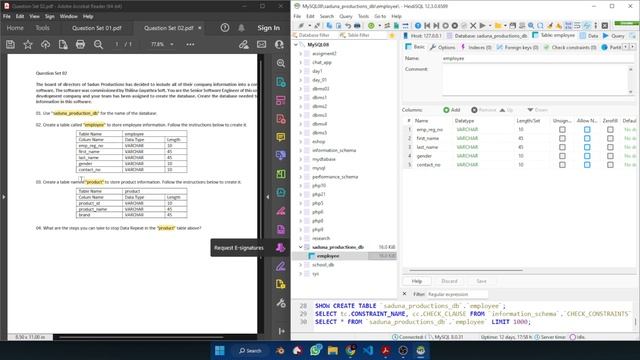The width and height of the screenshot is (640, 360).
Task: Save the PDF with Acrobat's save icon
Action: (10, 44)
